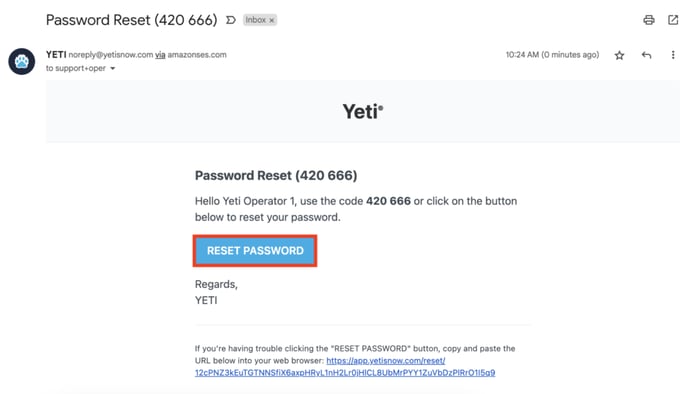688x394 pixels.
Task: Open the three-dot more options menu
Action: [673, 55]
